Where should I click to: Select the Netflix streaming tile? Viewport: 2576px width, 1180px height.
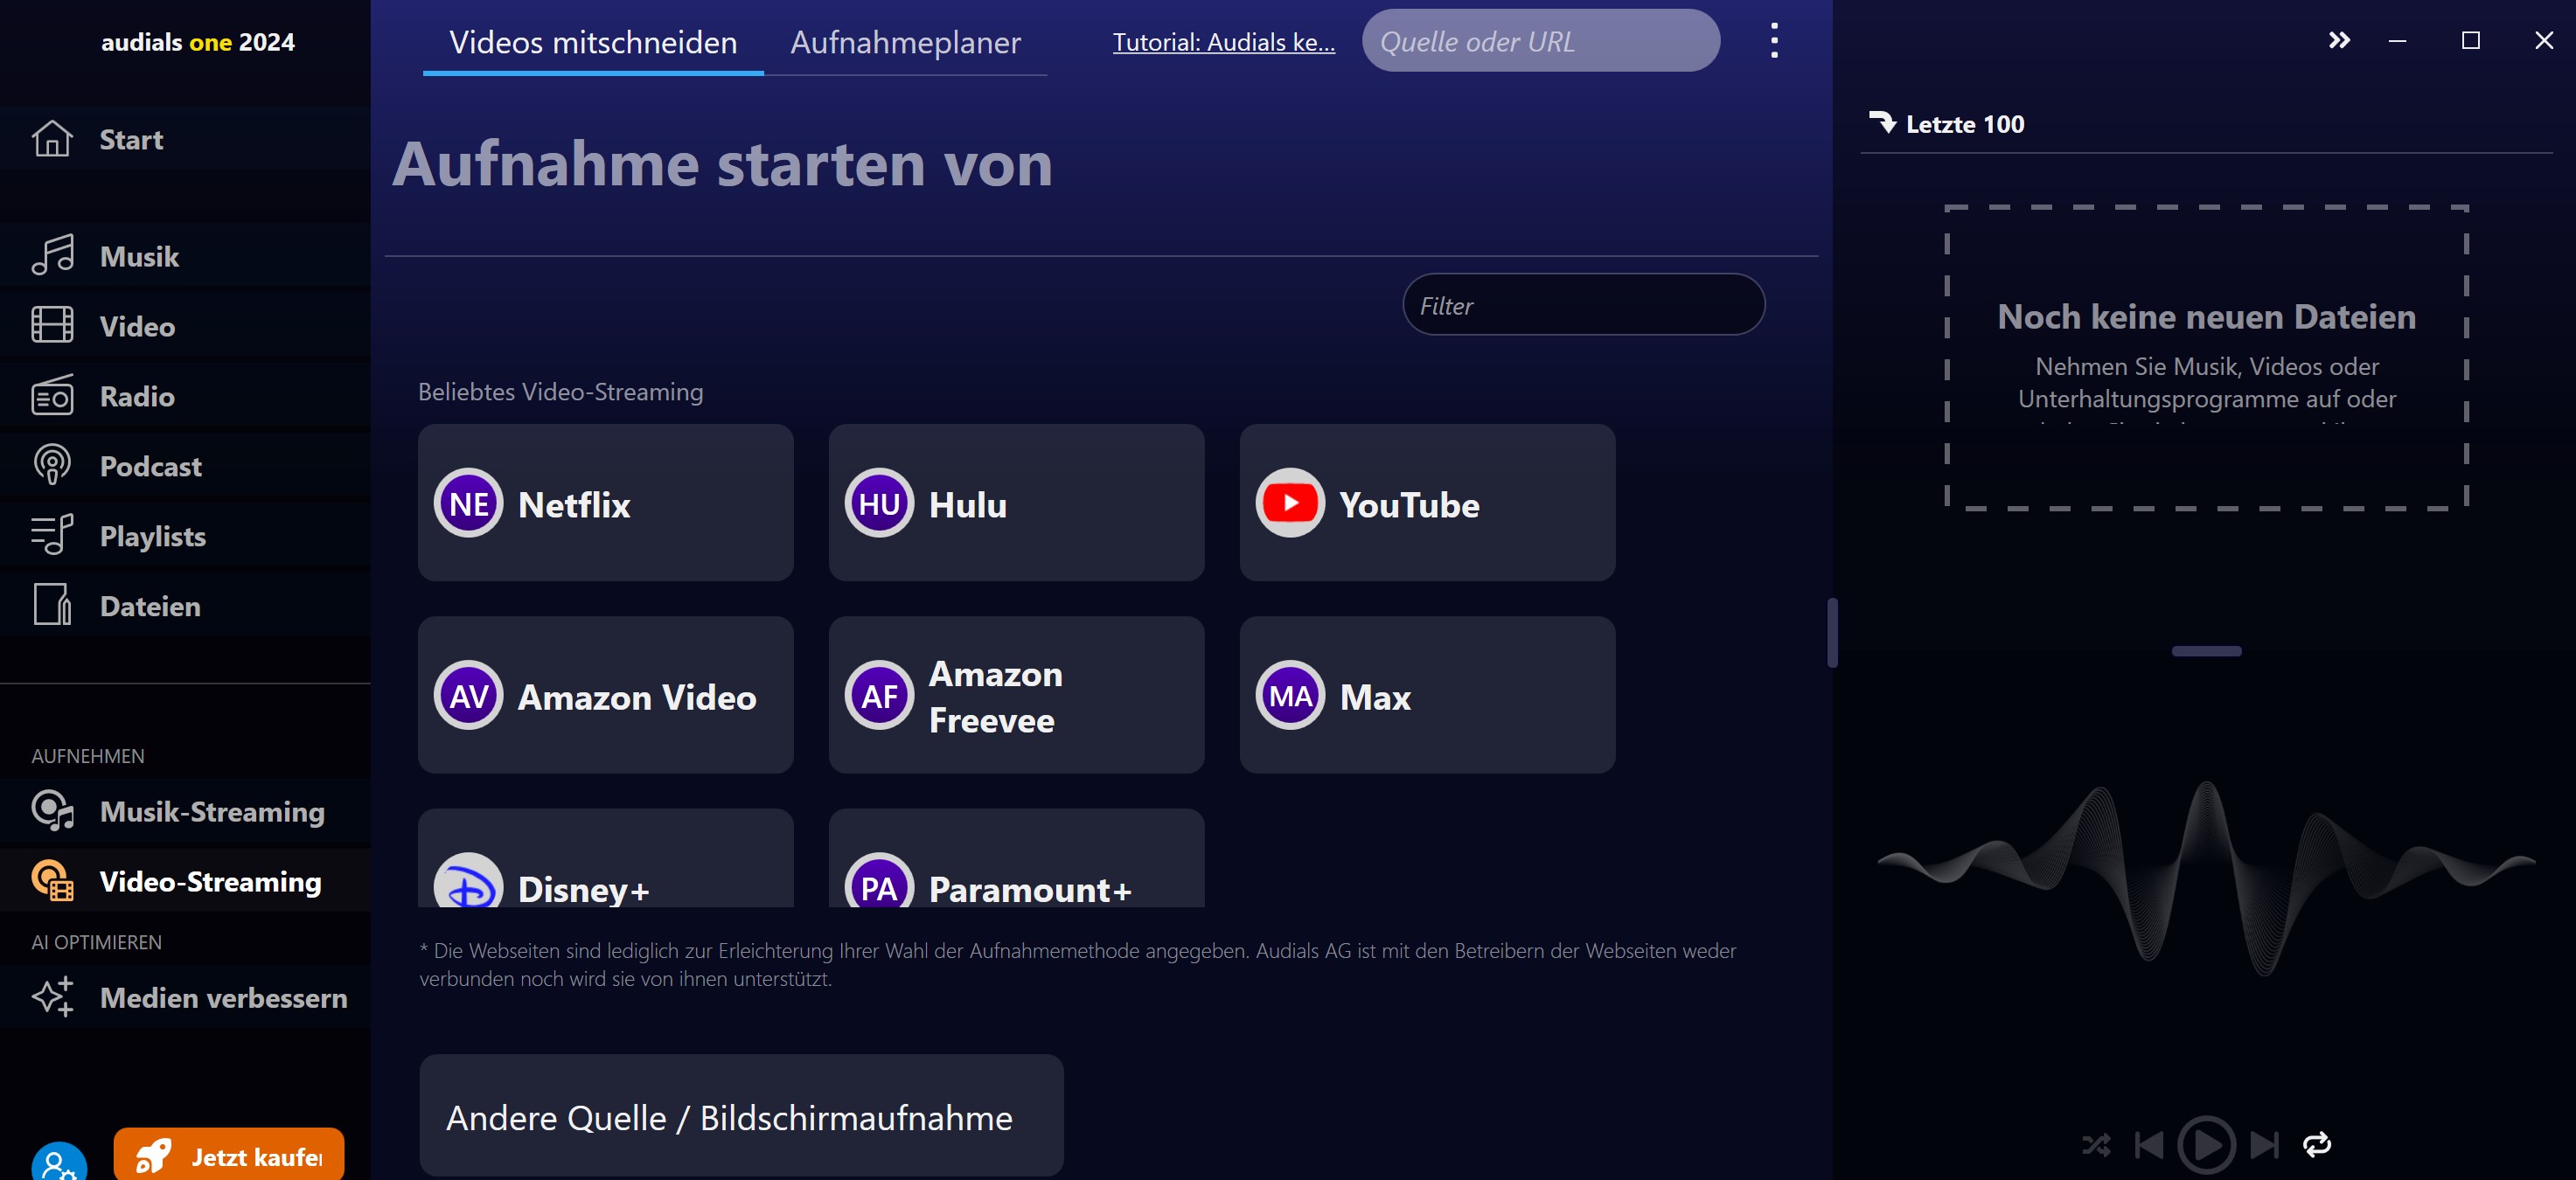click(x=605, y=502)
